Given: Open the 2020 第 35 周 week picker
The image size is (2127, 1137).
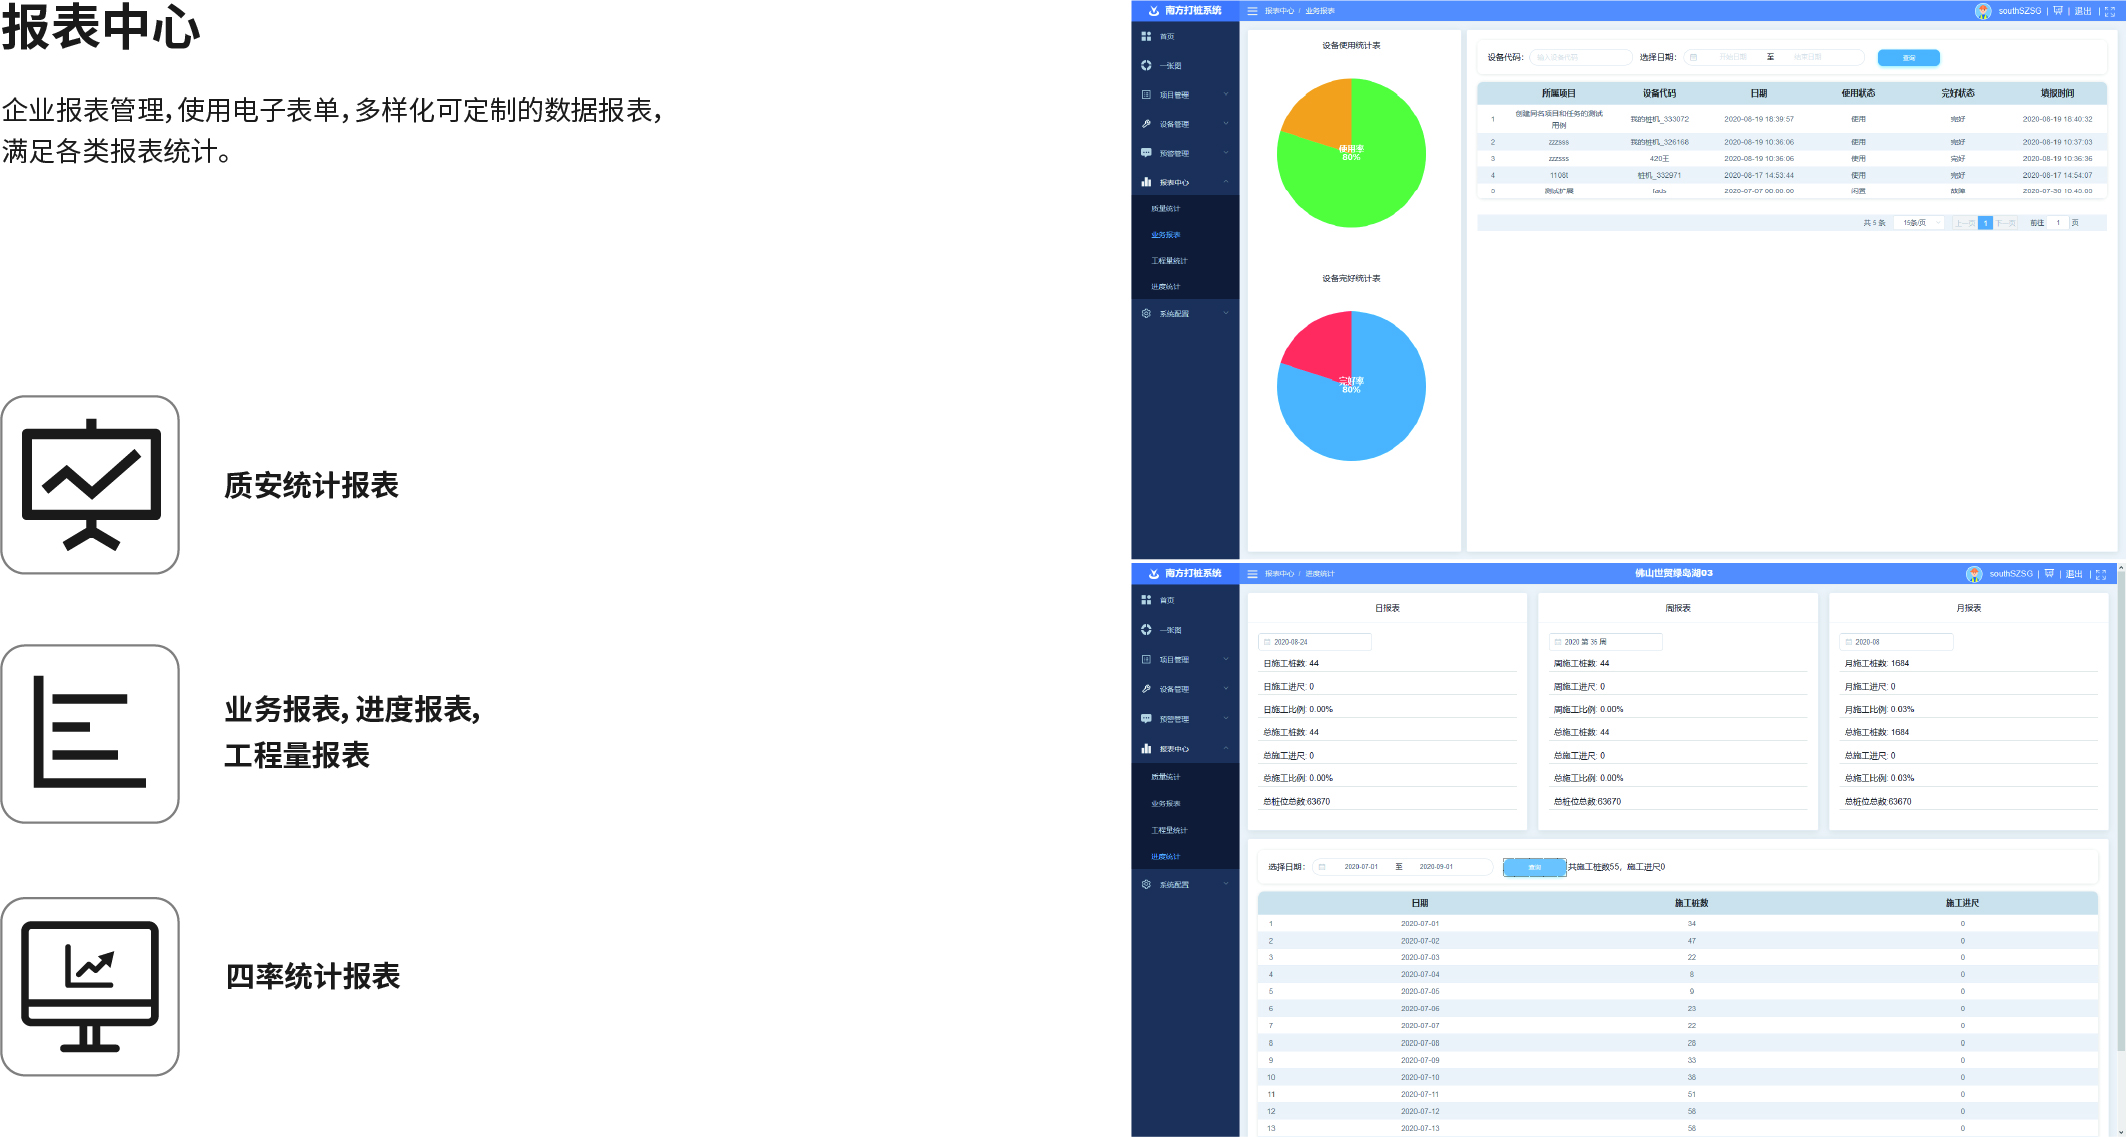Looking at the screenshot, I should coord(1605,642).
